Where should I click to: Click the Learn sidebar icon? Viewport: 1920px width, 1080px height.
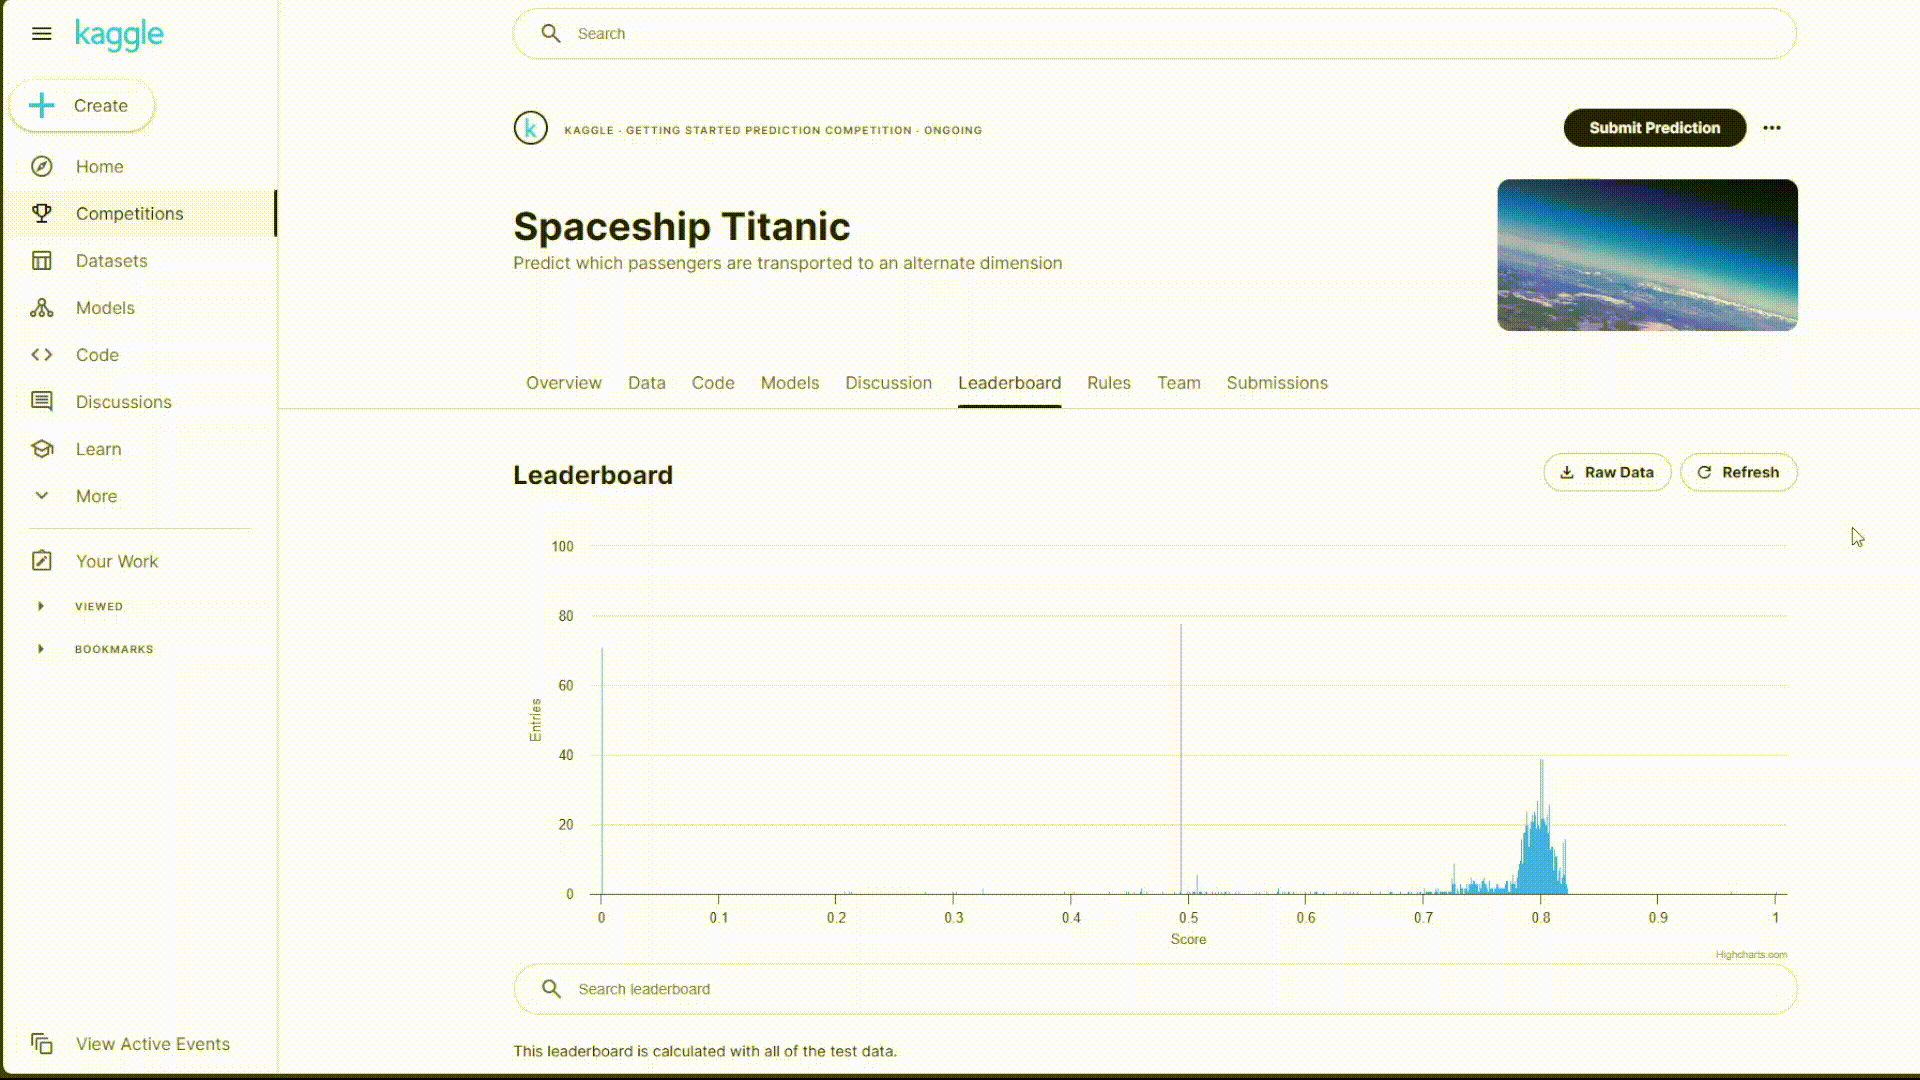pyautogui.click(x=42, y=448)
